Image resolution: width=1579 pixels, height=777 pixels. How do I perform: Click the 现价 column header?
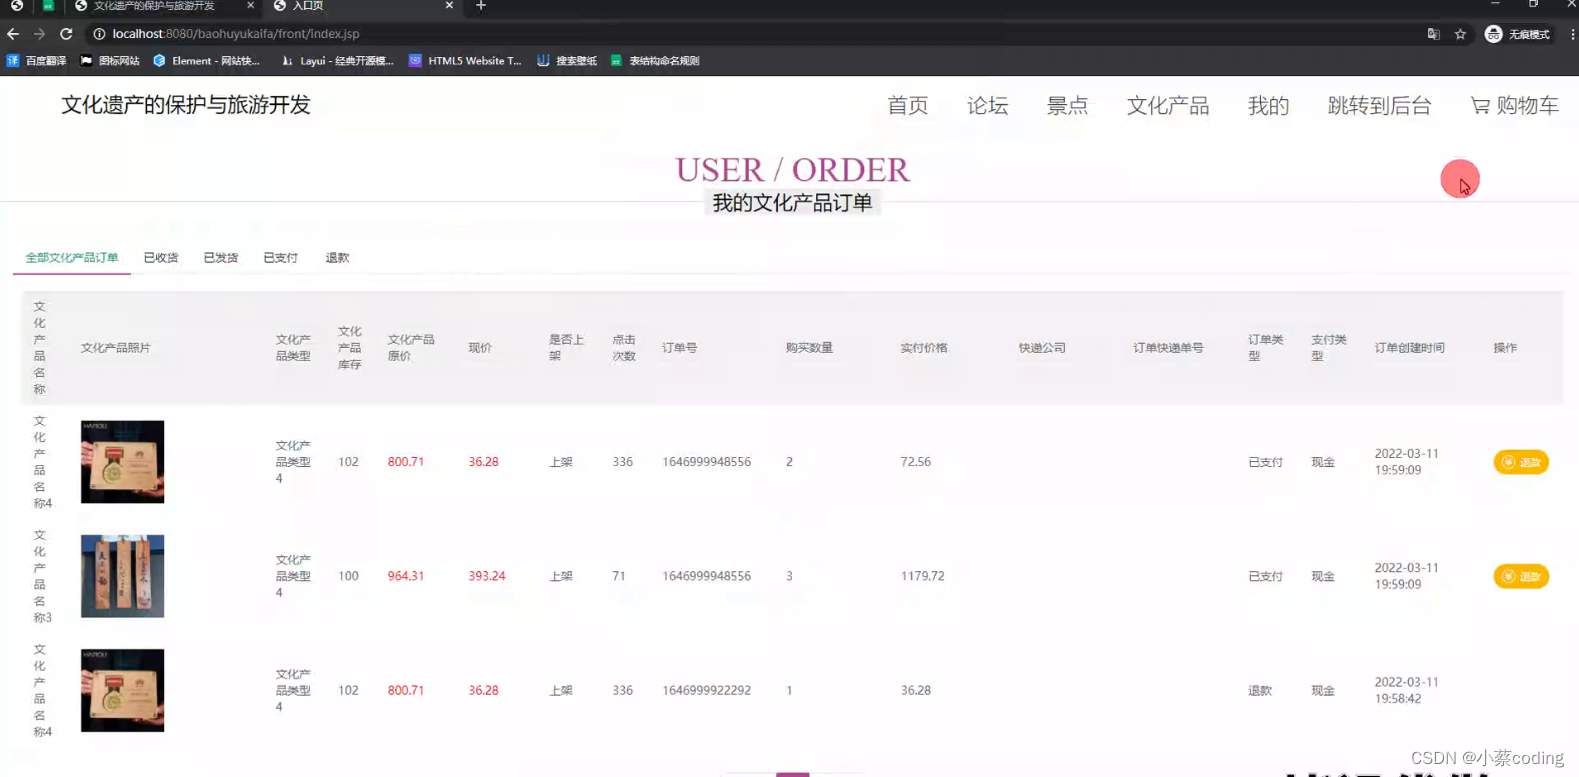coord(480,348)
